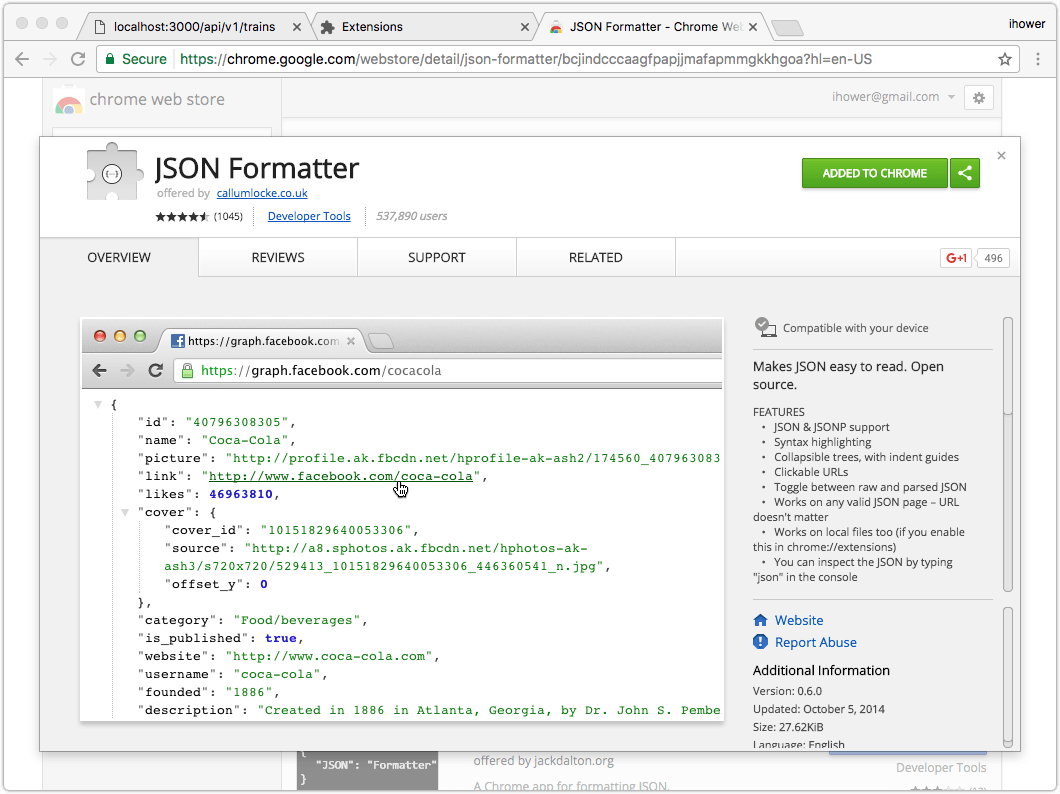The width and height of the screenshot is (1060, 794).
Task: Click the Updated: October 5, 2014 text
Action: 819,709
